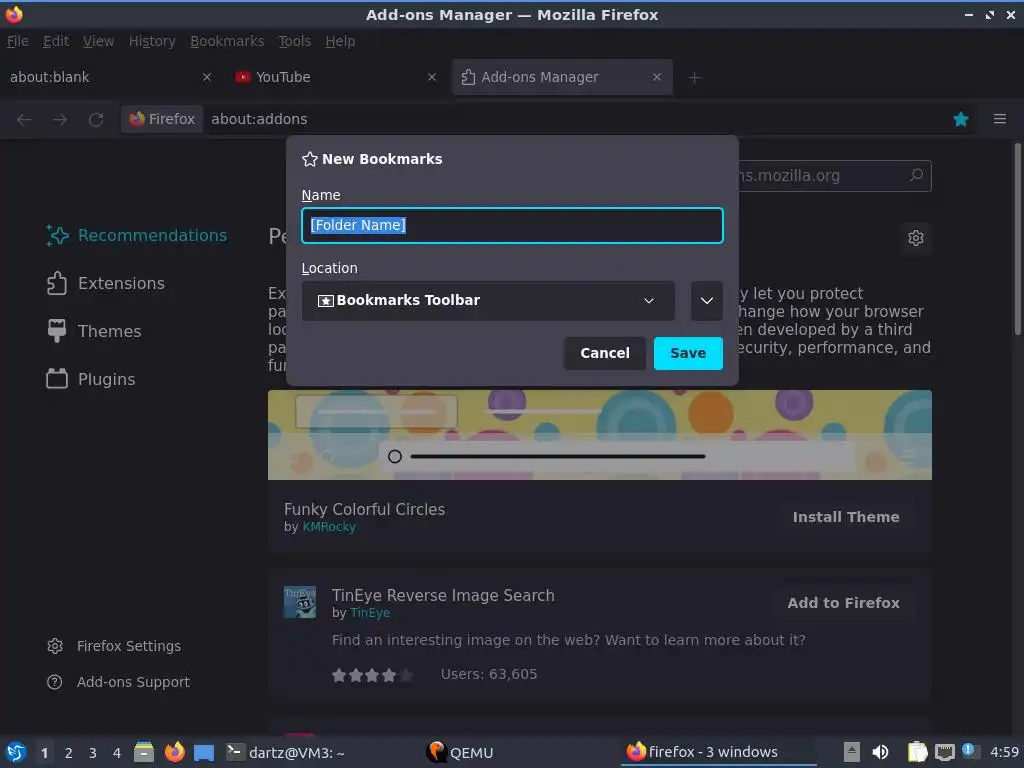The image size is (1024, 768).
Task: Switch to the about:blank tab
Action: click(111, 77)
